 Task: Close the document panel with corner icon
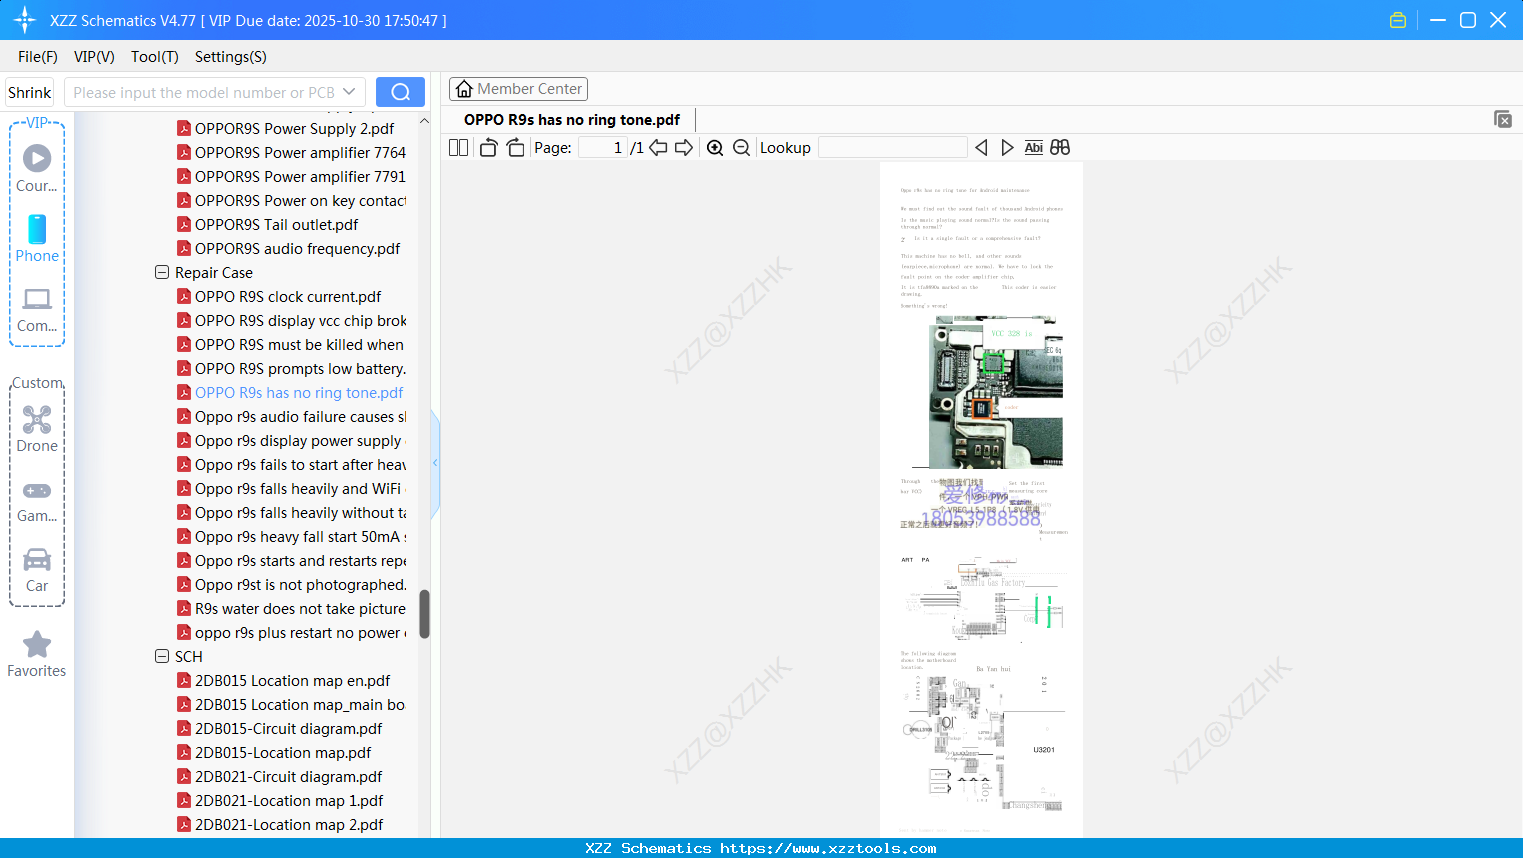[1503, 119]
